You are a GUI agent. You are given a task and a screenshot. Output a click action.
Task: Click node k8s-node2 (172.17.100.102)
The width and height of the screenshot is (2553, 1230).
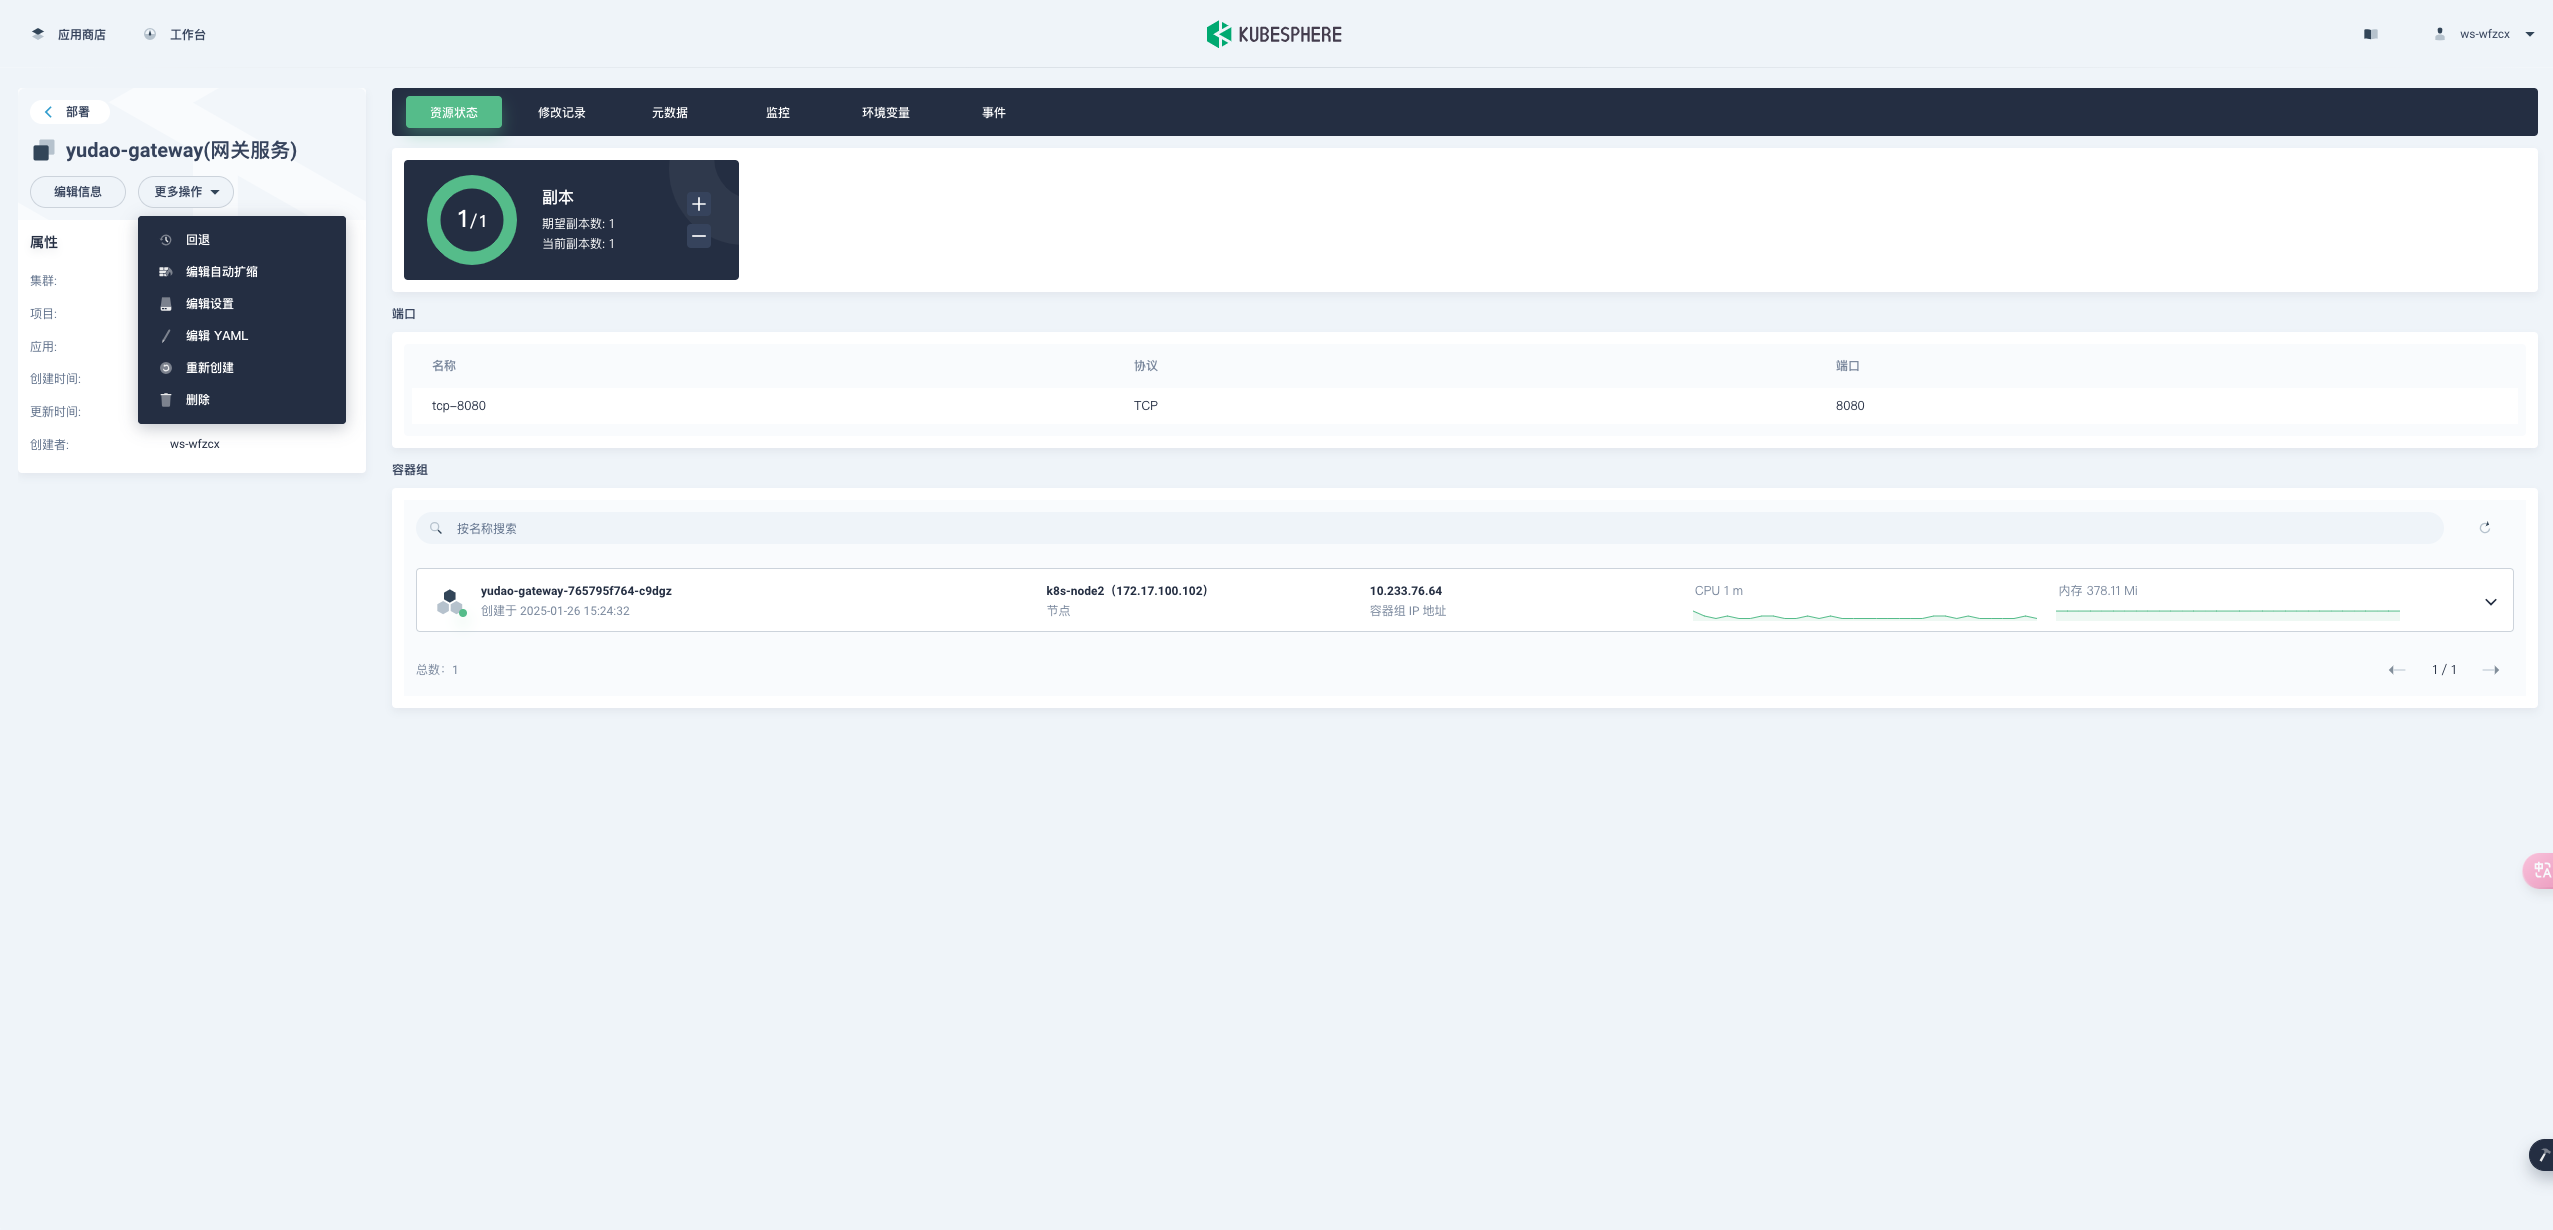1127,591
